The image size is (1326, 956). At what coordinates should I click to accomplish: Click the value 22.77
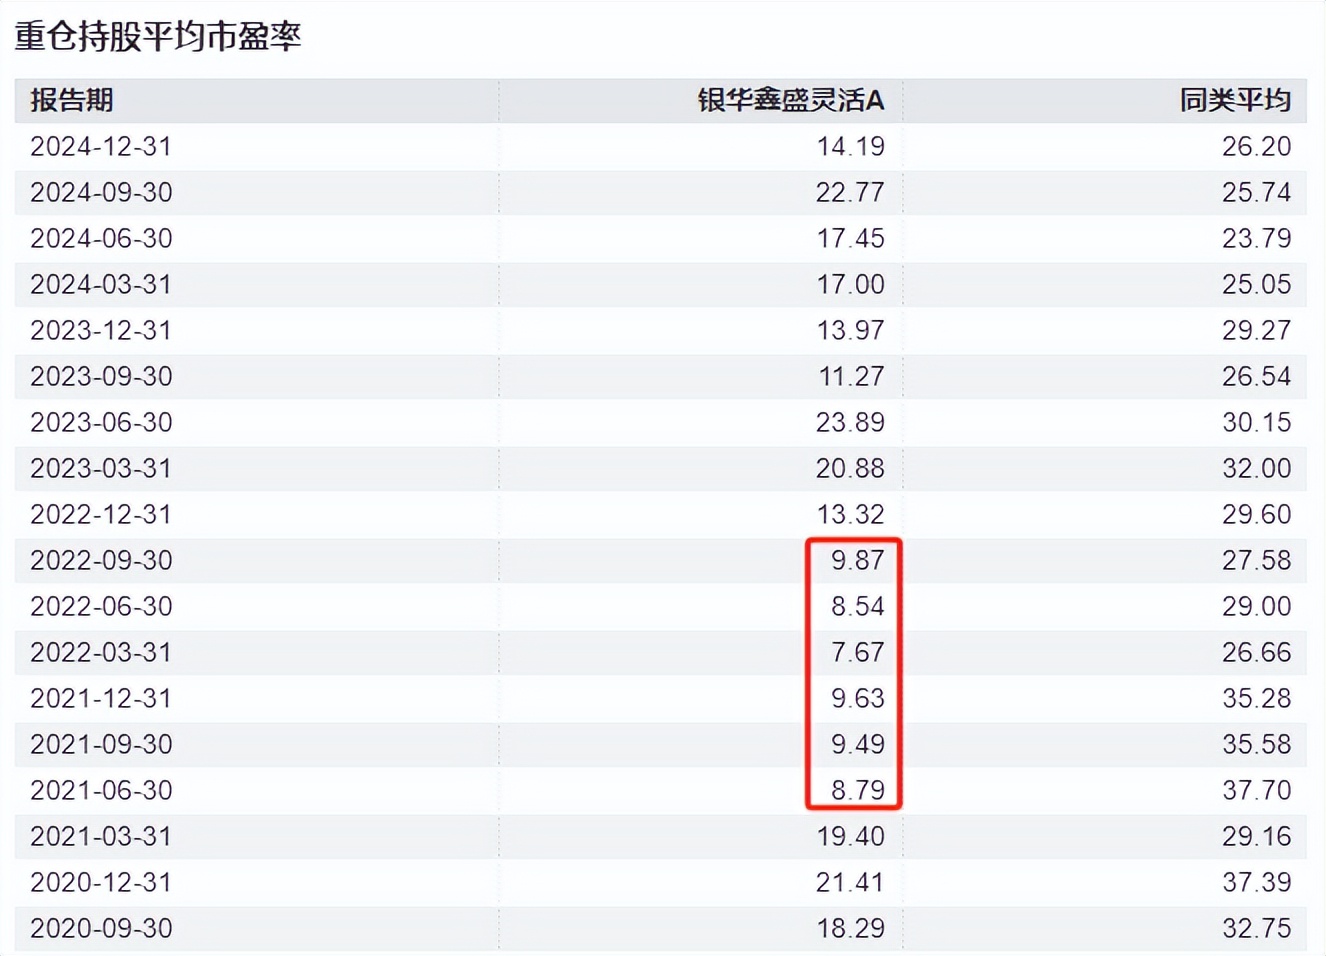tap(851, 192)
